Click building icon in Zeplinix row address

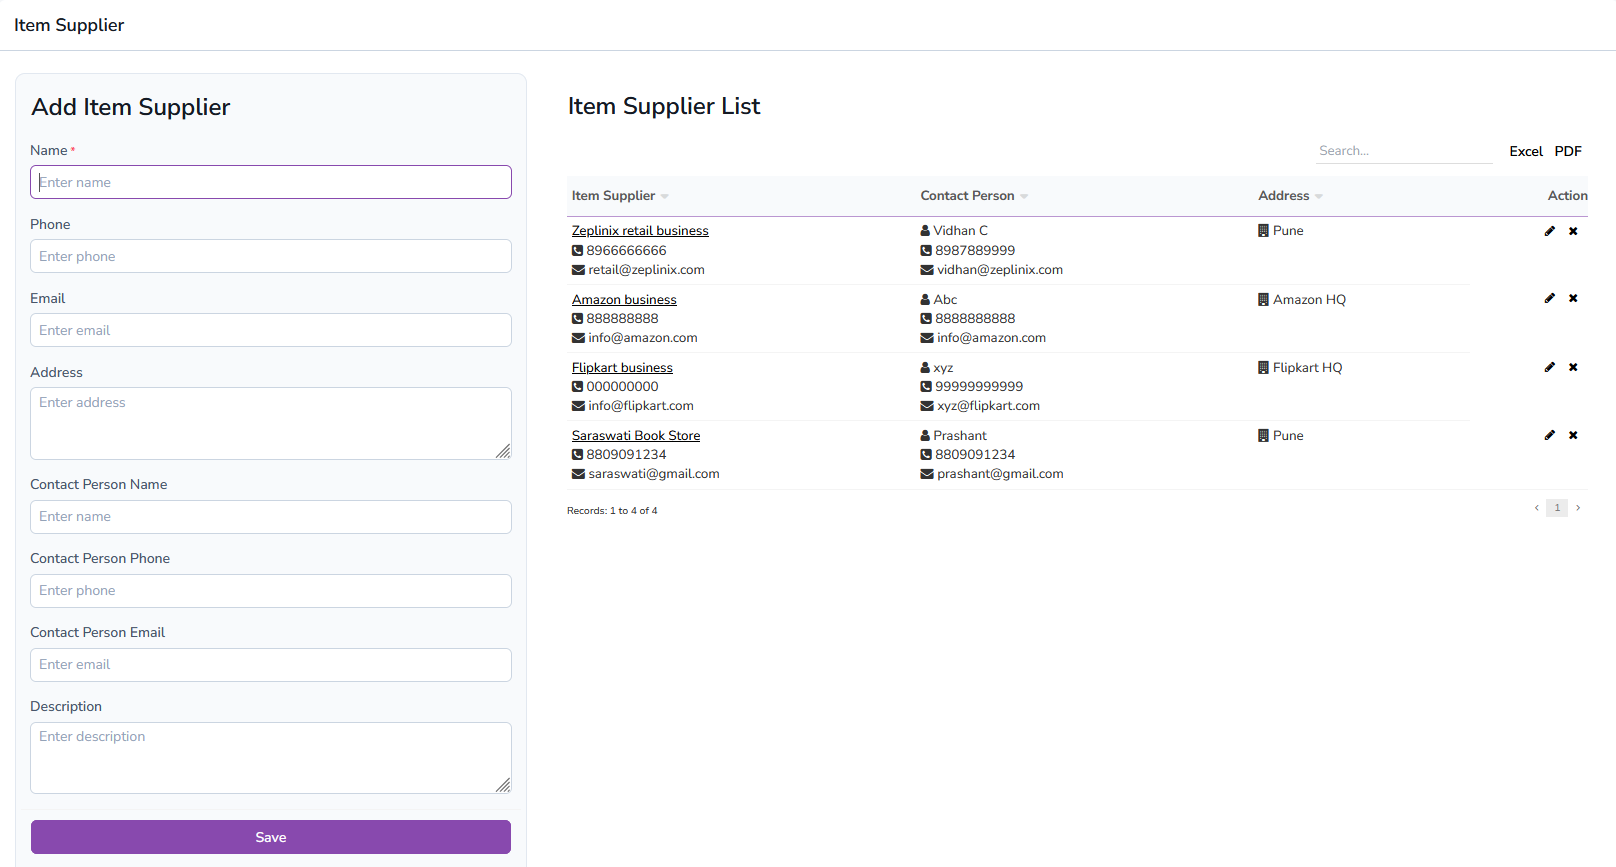(1263, 231)
